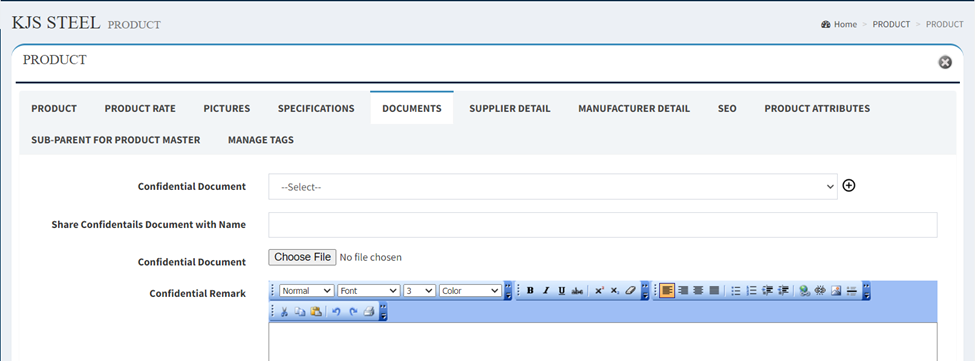Apply subscript formatting

[x=614, y=290]
